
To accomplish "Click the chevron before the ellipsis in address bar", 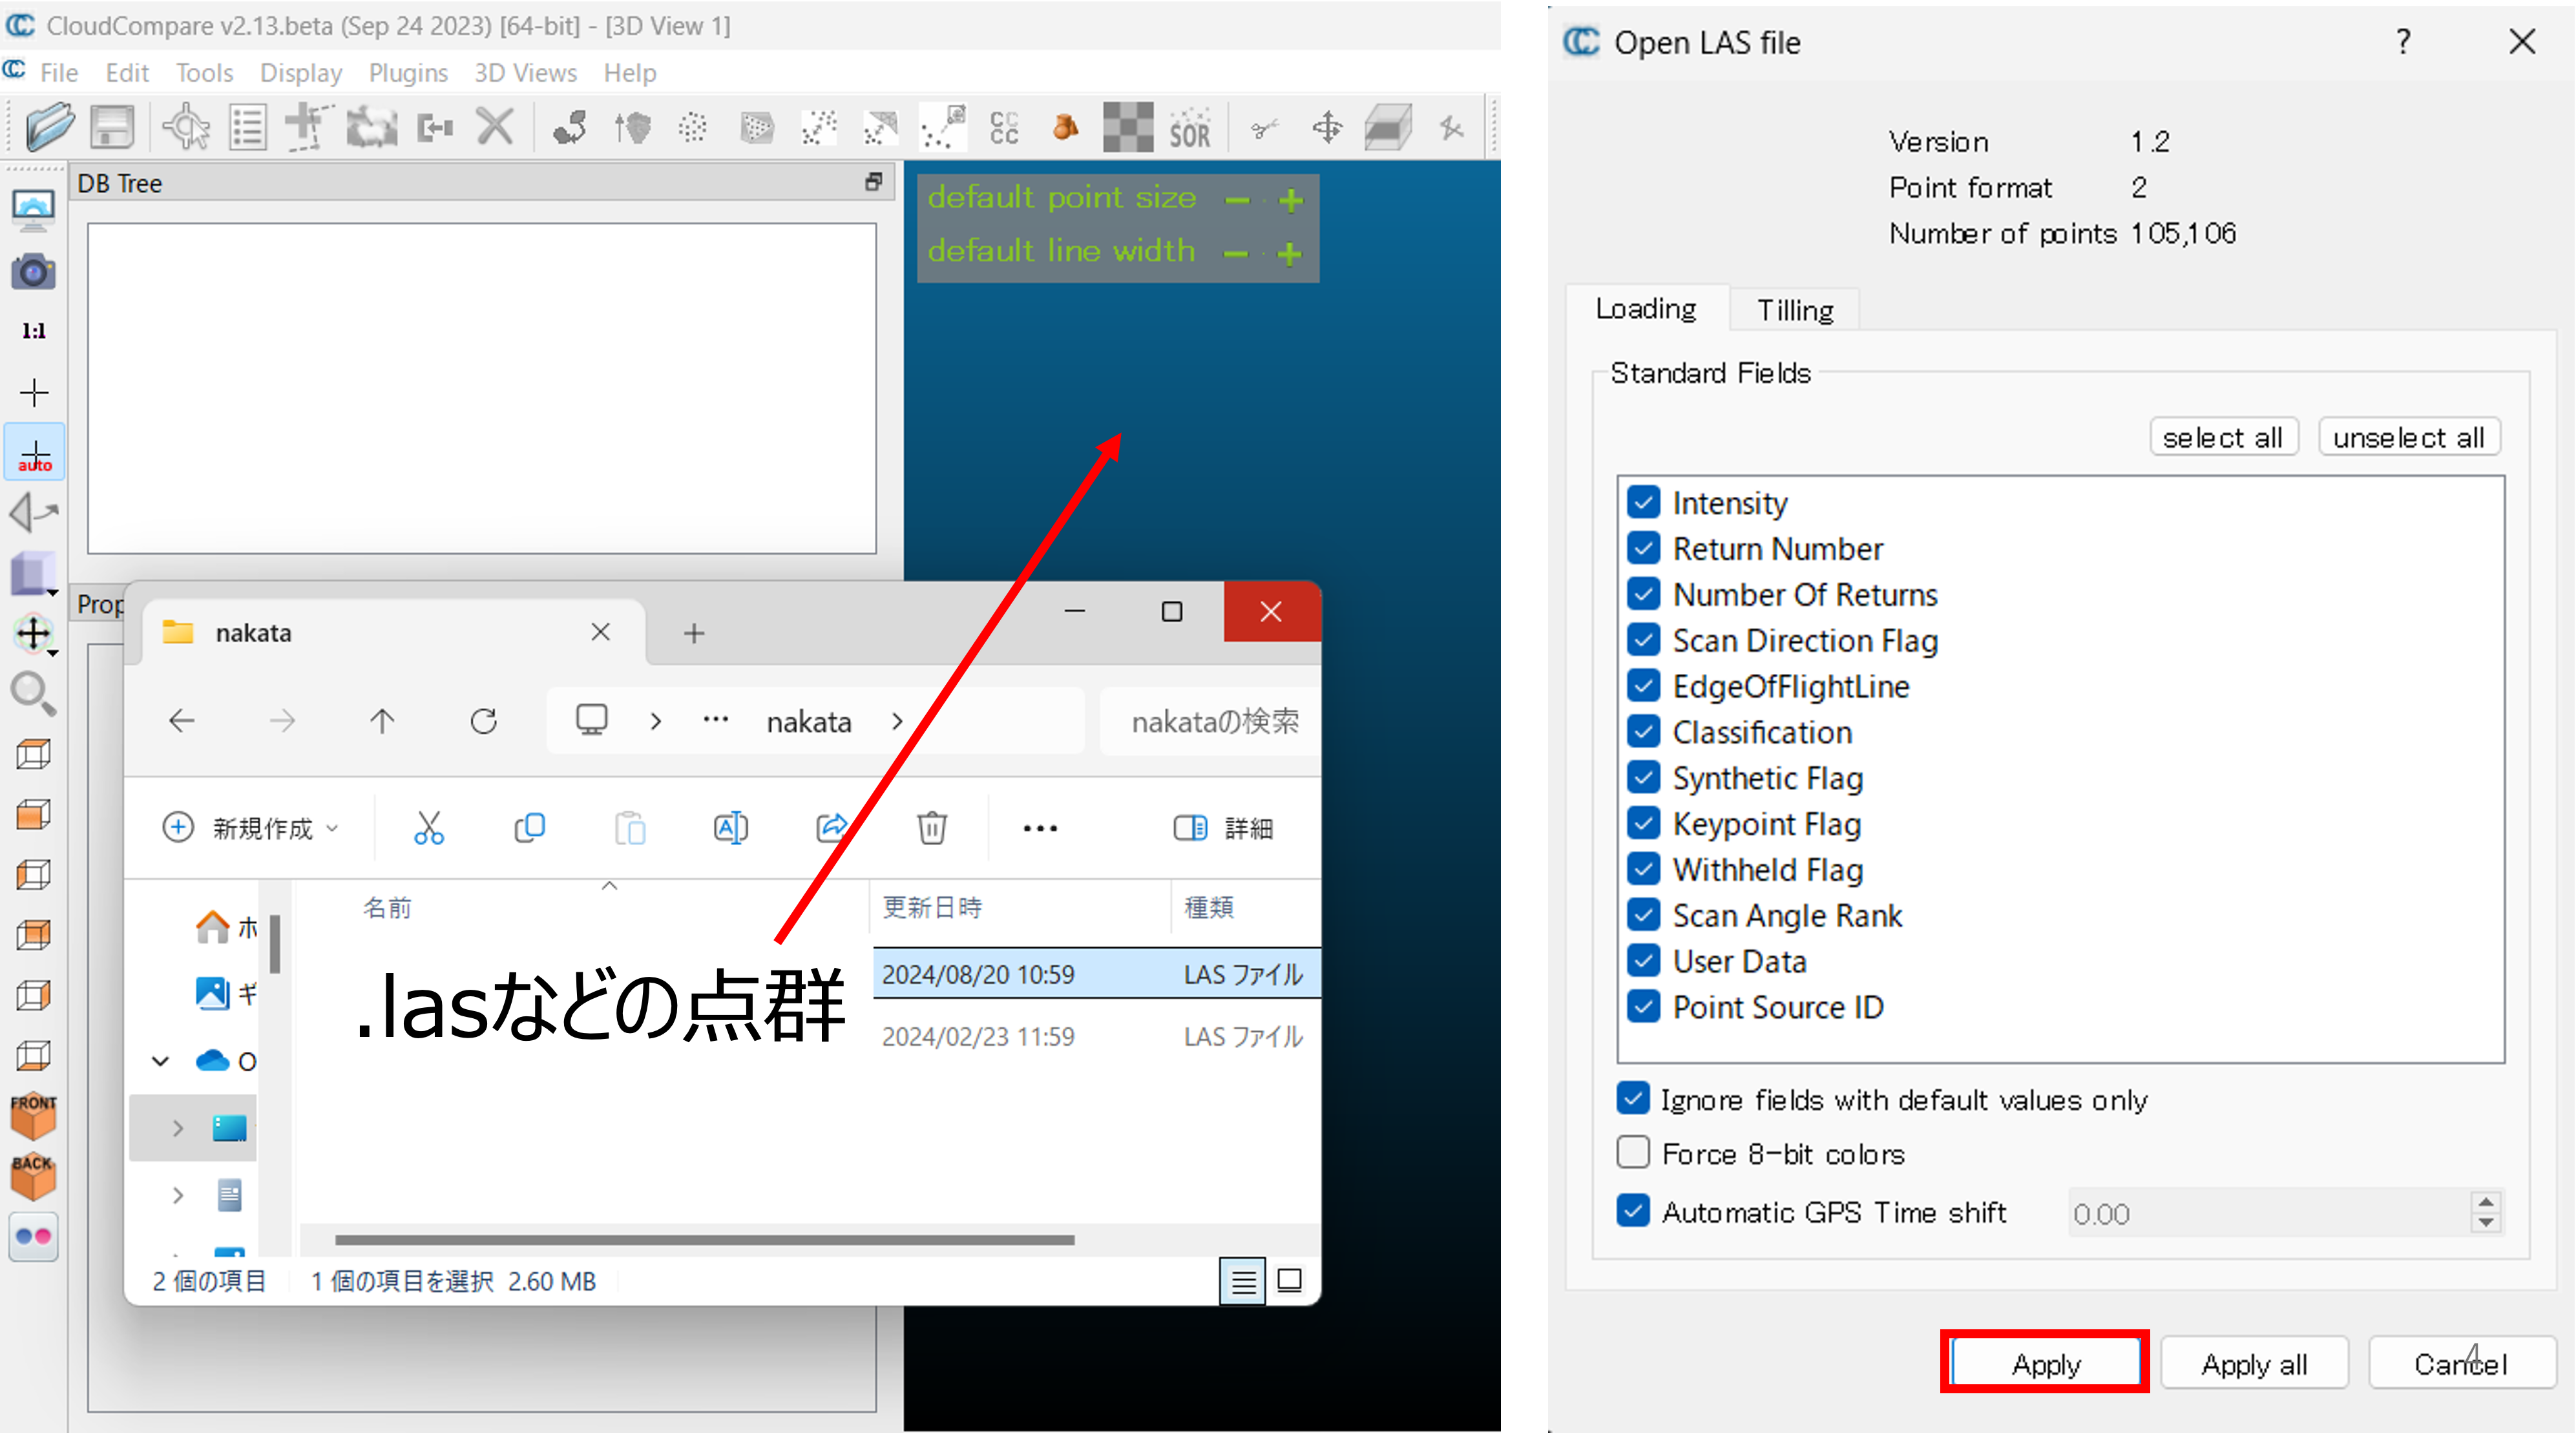I will click(x=656, y=721).
